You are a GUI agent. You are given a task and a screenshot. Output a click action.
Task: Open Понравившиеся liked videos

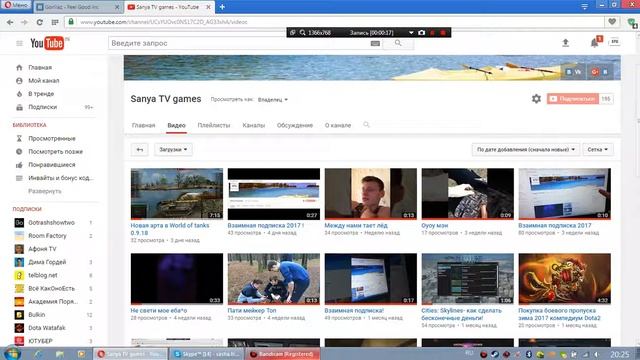pyautogui.click(x=51, y=164)
